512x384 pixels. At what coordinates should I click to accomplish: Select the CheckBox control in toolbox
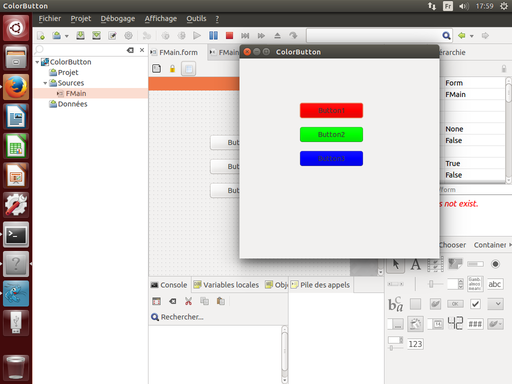[x=475, y=304]
